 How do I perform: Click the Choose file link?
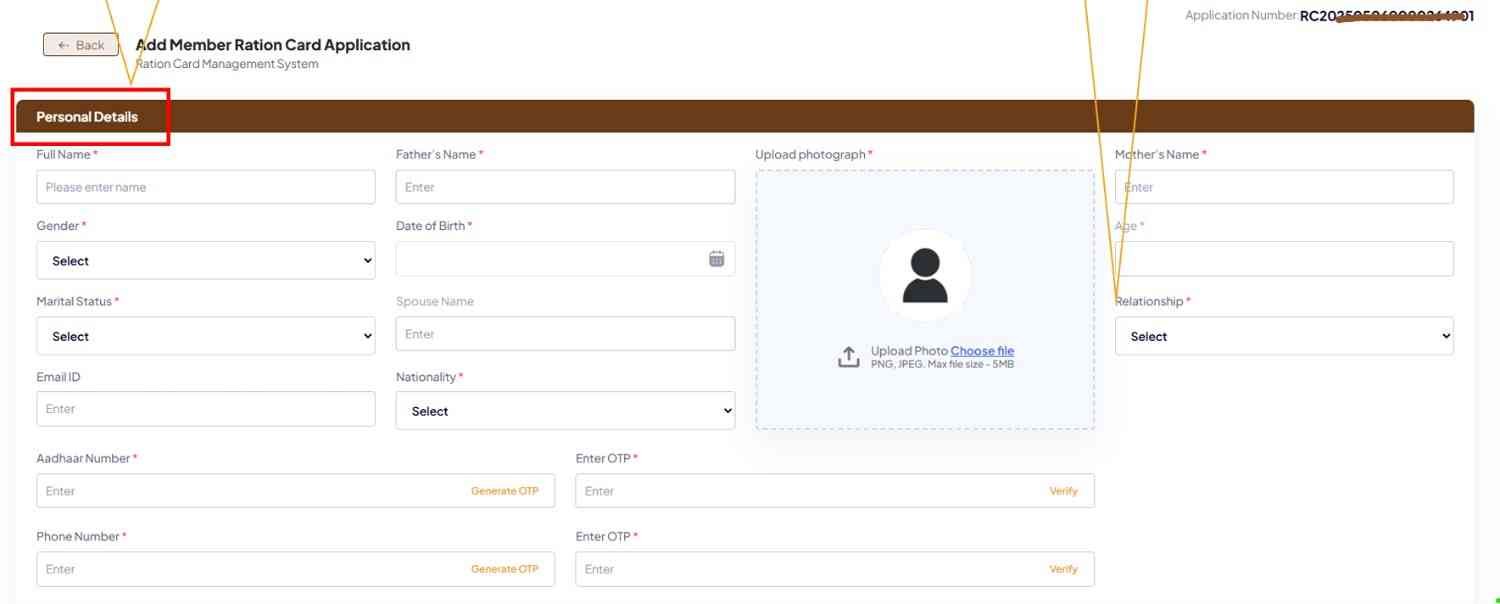coord(982,351)
